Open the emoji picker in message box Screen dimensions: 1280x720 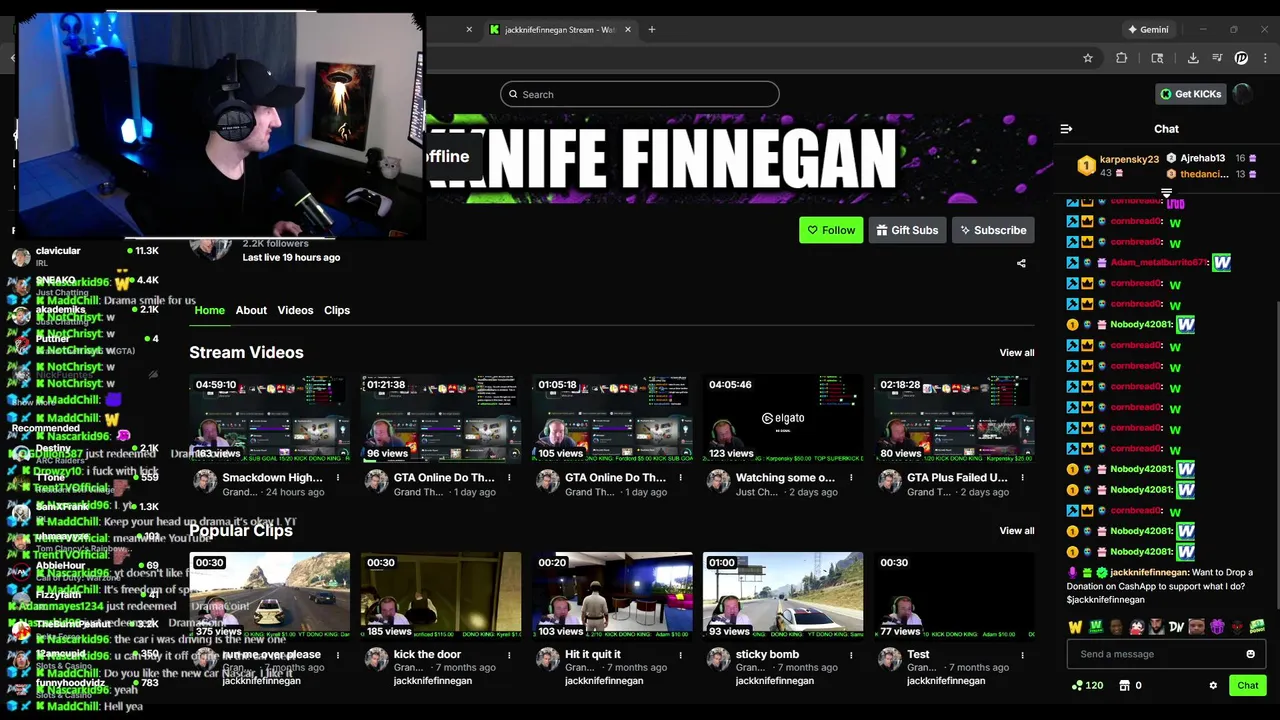point(1250,654)
